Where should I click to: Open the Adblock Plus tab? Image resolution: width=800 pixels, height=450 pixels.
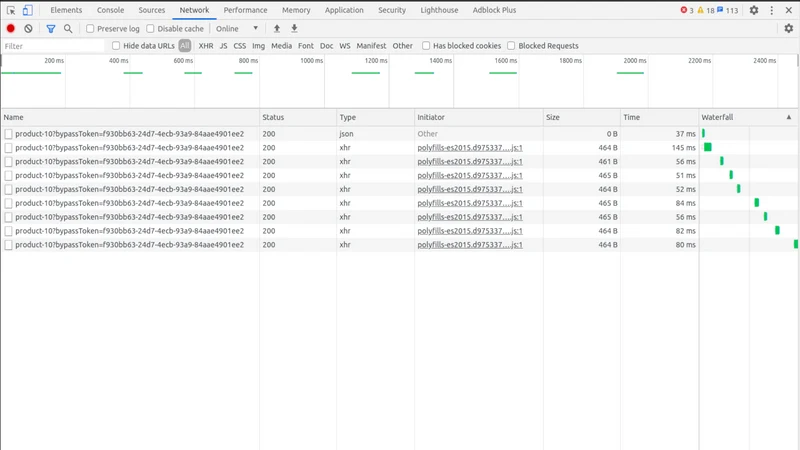tap(494, 10)
